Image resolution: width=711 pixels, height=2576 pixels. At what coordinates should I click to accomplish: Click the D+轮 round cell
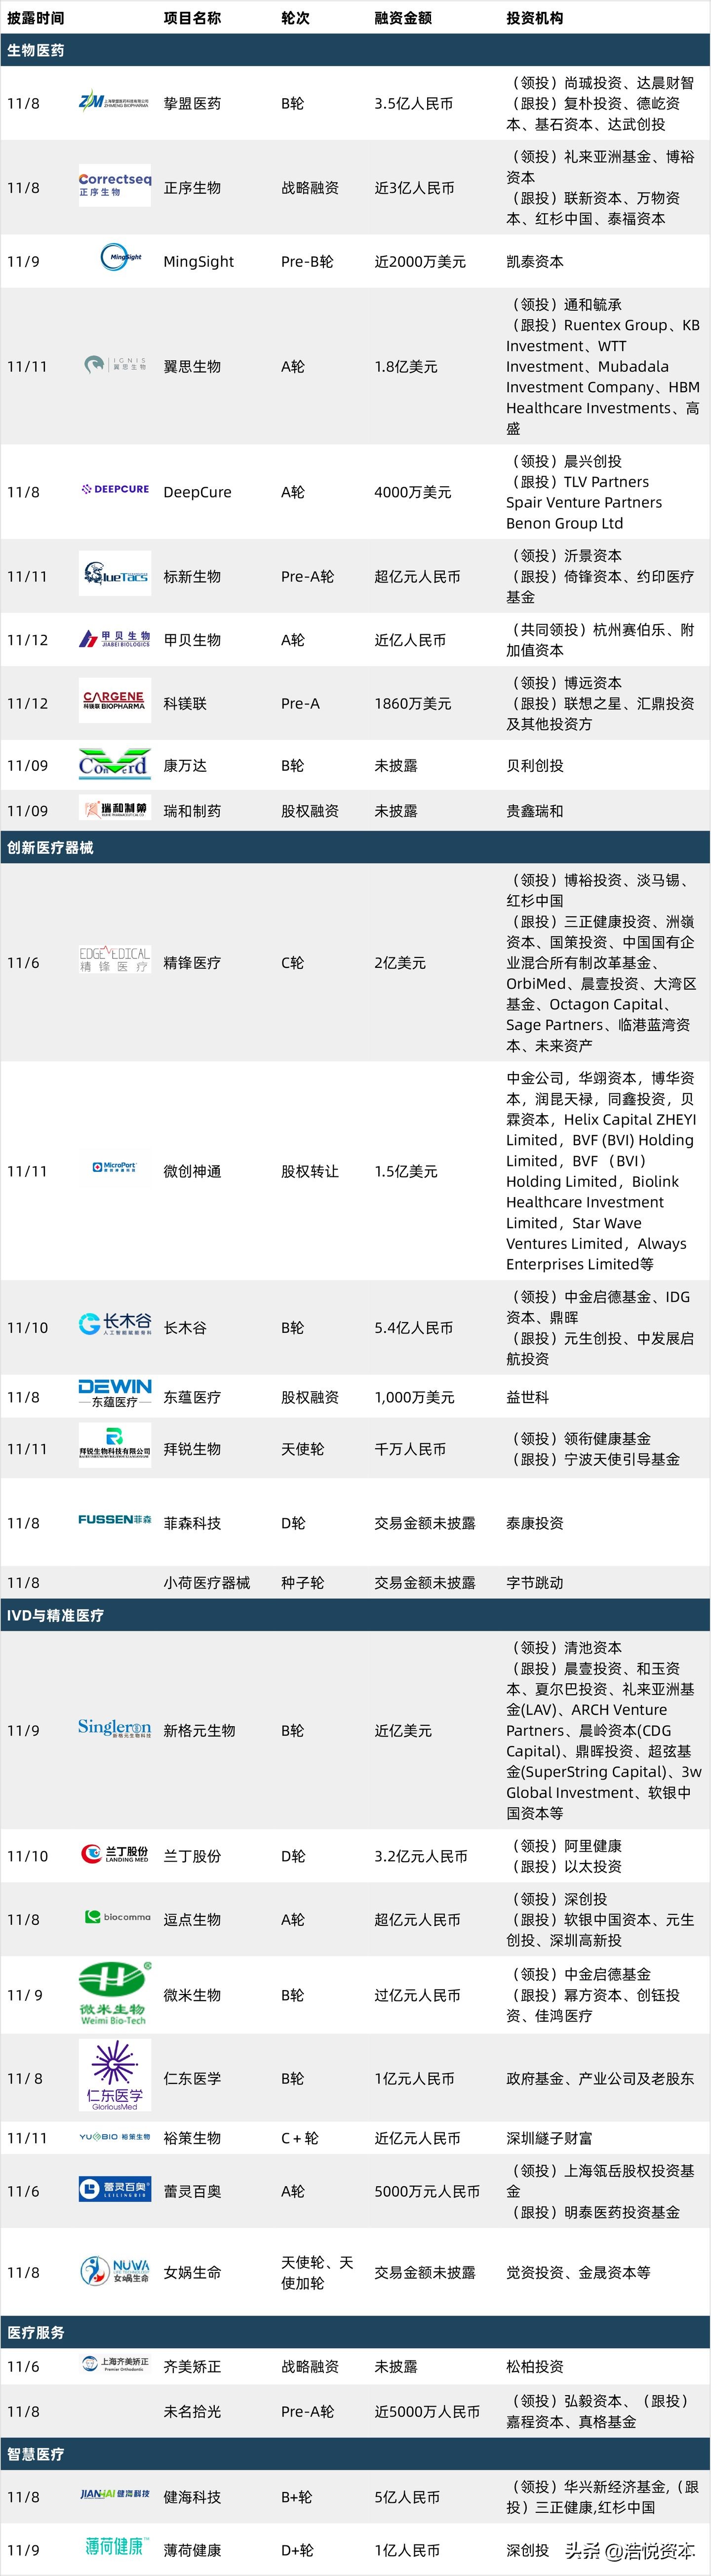click(297, 2550)
